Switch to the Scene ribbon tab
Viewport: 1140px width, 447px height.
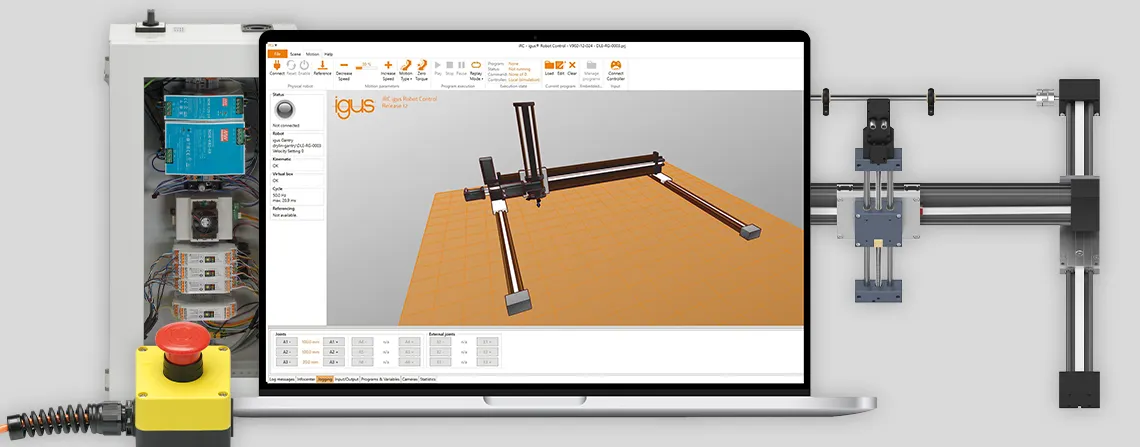coord(295,54)
